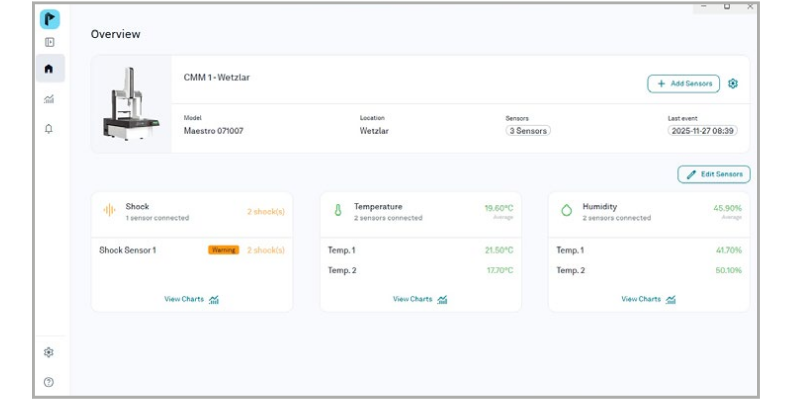Click the device settings gear beside Add Sensors
The width and height of the screenshot is (800, 400).
pos(733,84)
